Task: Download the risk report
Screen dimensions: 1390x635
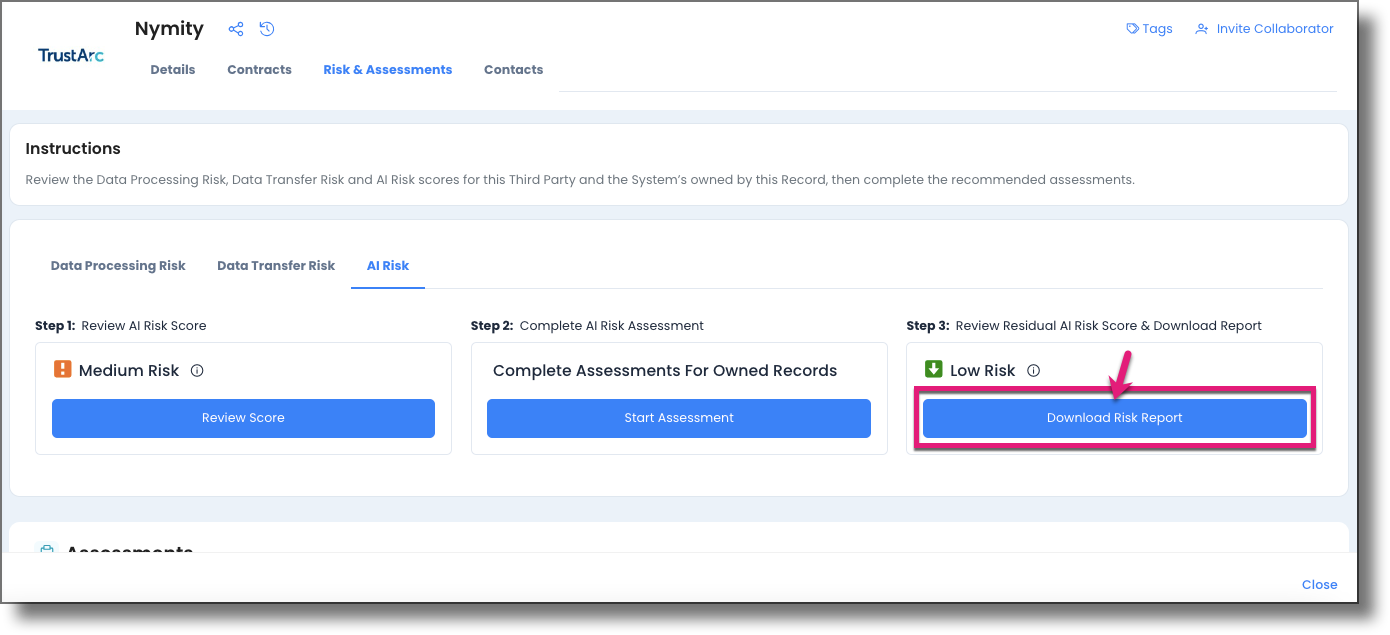Action: coord(1114,418)
